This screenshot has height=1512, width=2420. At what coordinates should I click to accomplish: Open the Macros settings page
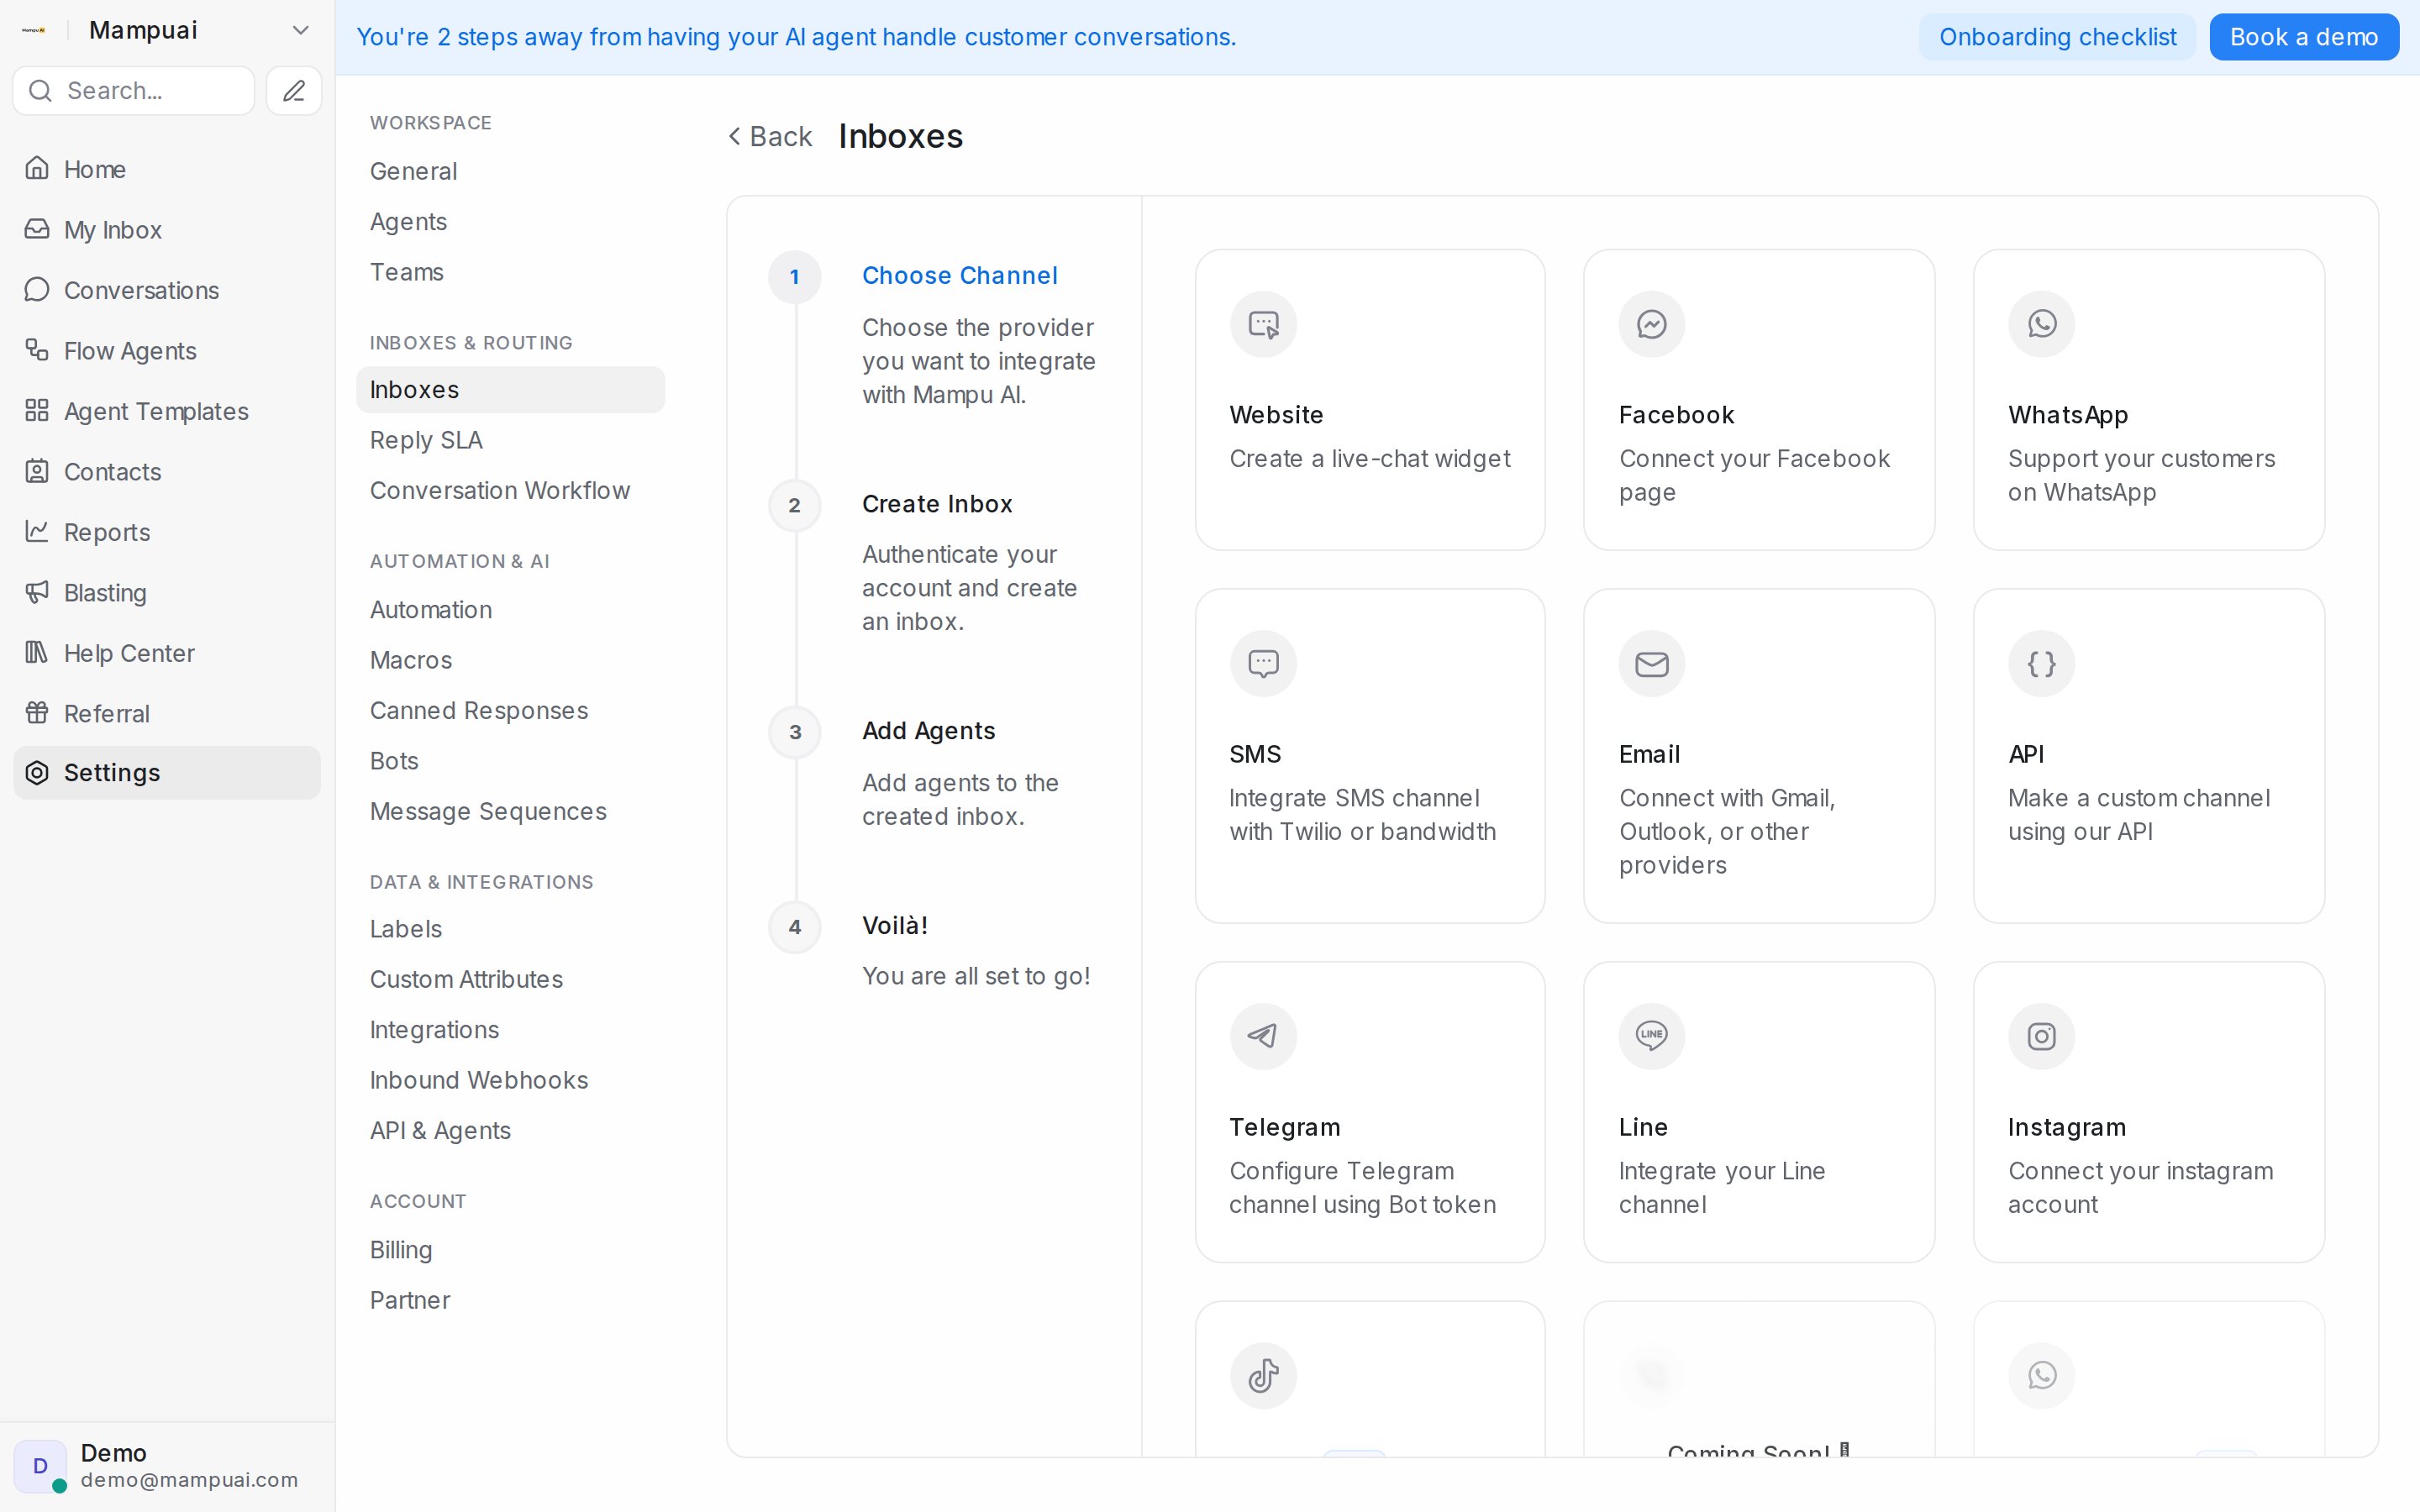point(411,660)
